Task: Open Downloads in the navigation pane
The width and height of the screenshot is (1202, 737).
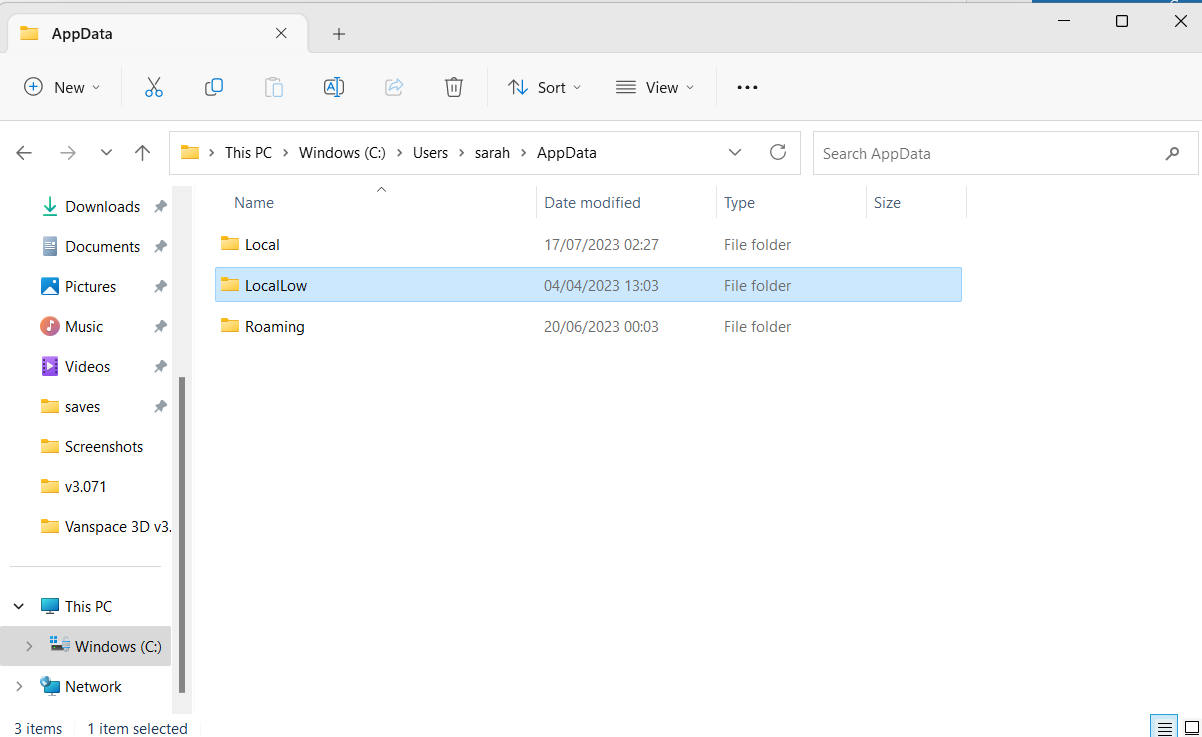Action: tap(102, 207)
